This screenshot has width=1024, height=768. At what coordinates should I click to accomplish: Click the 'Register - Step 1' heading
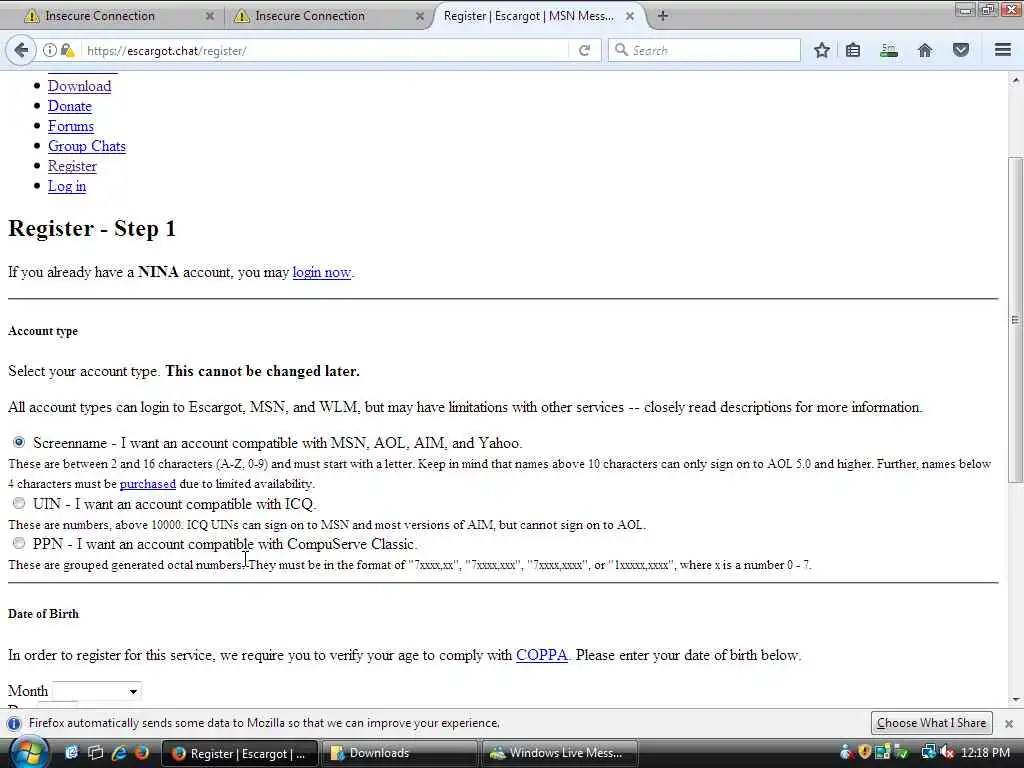(92, 229)
